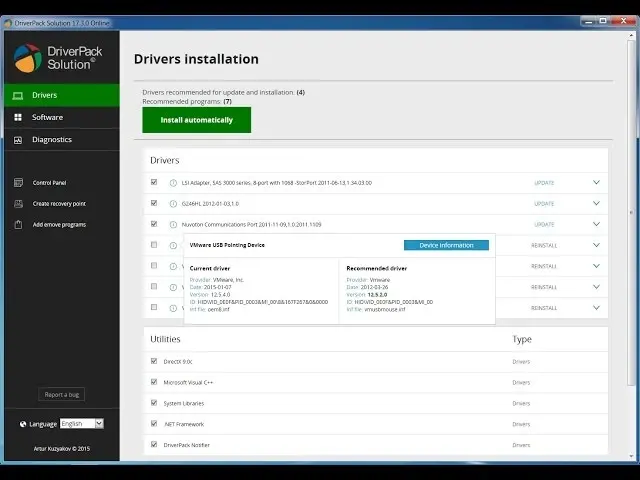Click the Control Panel icon
This screenshot has height=480, width=640.
[x=18, y=183]
